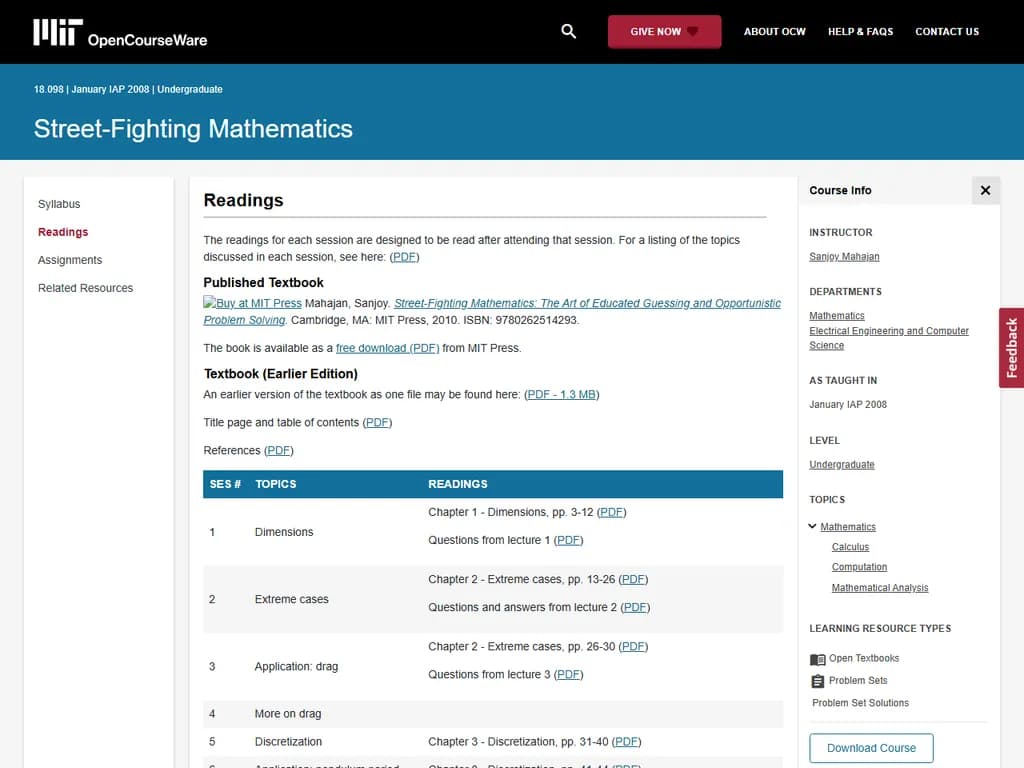The height and width of the screenshot is (768, 1024).
Task: Click the Download Course button
Action: [870, 747]
